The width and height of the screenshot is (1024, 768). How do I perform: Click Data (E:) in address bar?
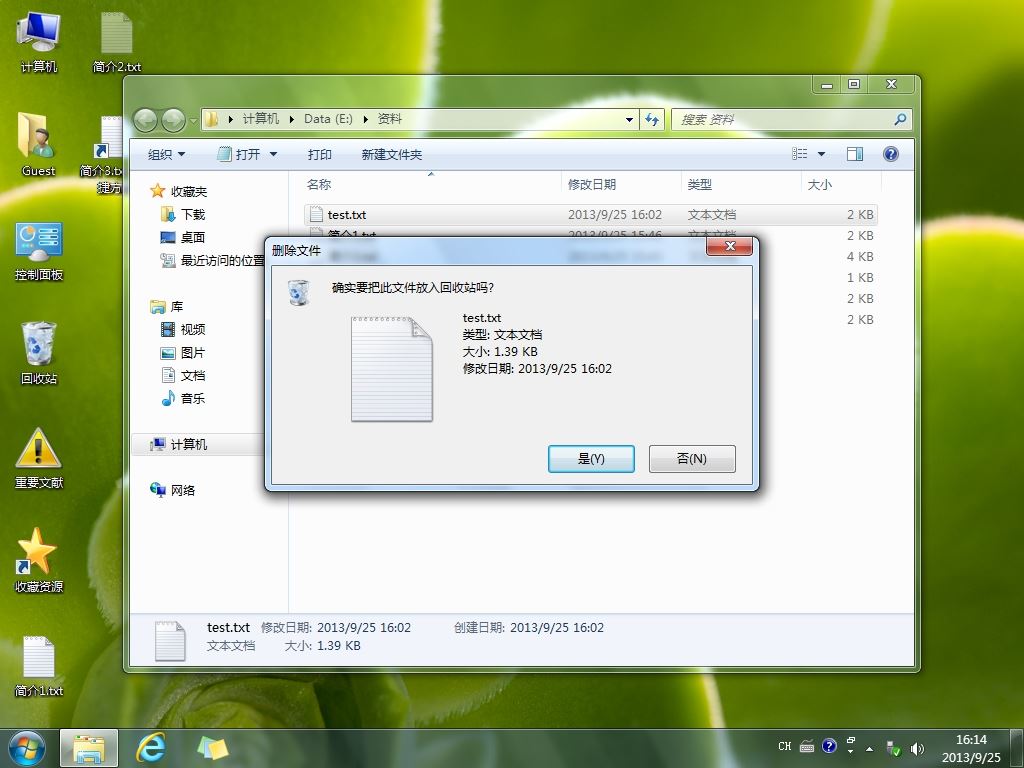tap(328, 119)
